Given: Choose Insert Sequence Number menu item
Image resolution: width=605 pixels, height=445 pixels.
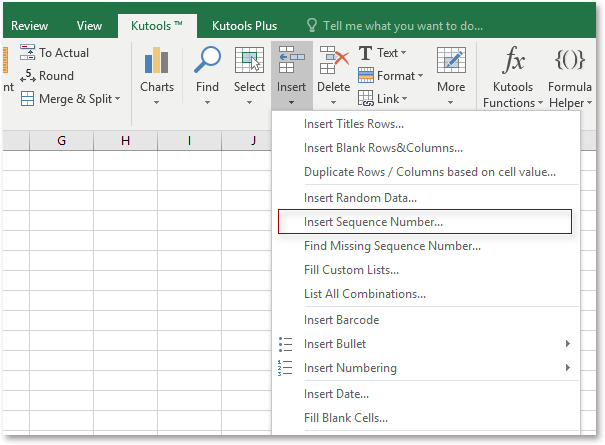Looking at the screenshot, I should [373, 222].
